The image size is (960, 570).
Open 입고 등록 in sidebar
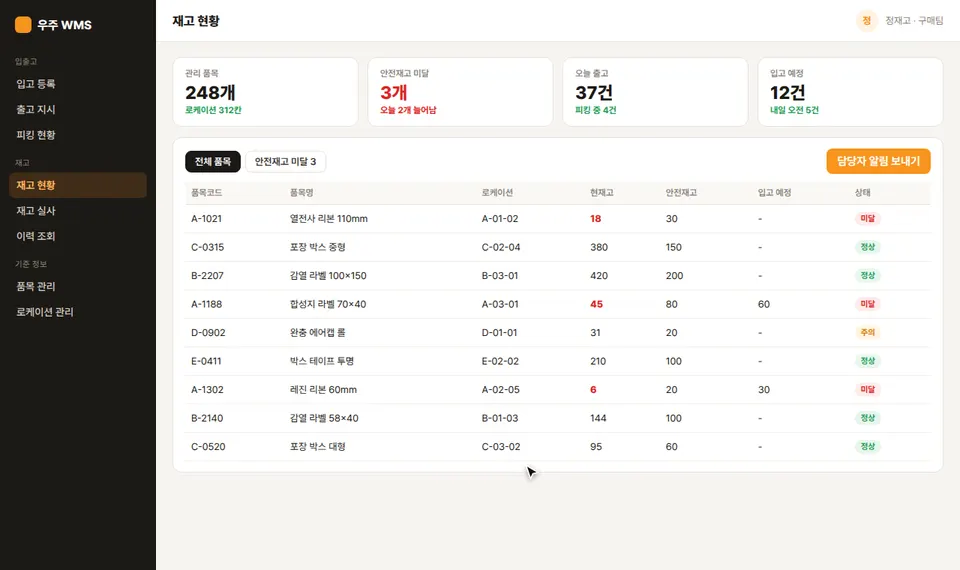pos(78,84)
